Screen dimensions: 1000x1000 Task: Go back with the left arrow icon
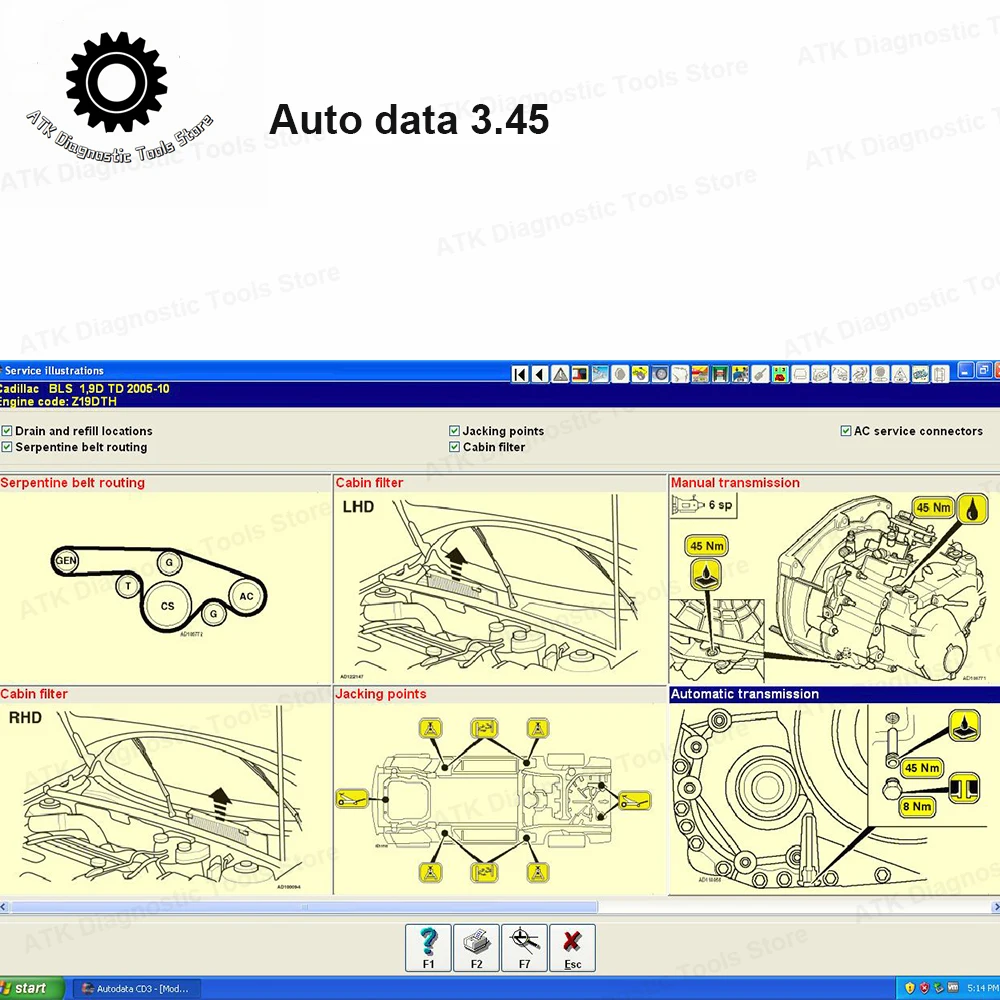(540, 374)
